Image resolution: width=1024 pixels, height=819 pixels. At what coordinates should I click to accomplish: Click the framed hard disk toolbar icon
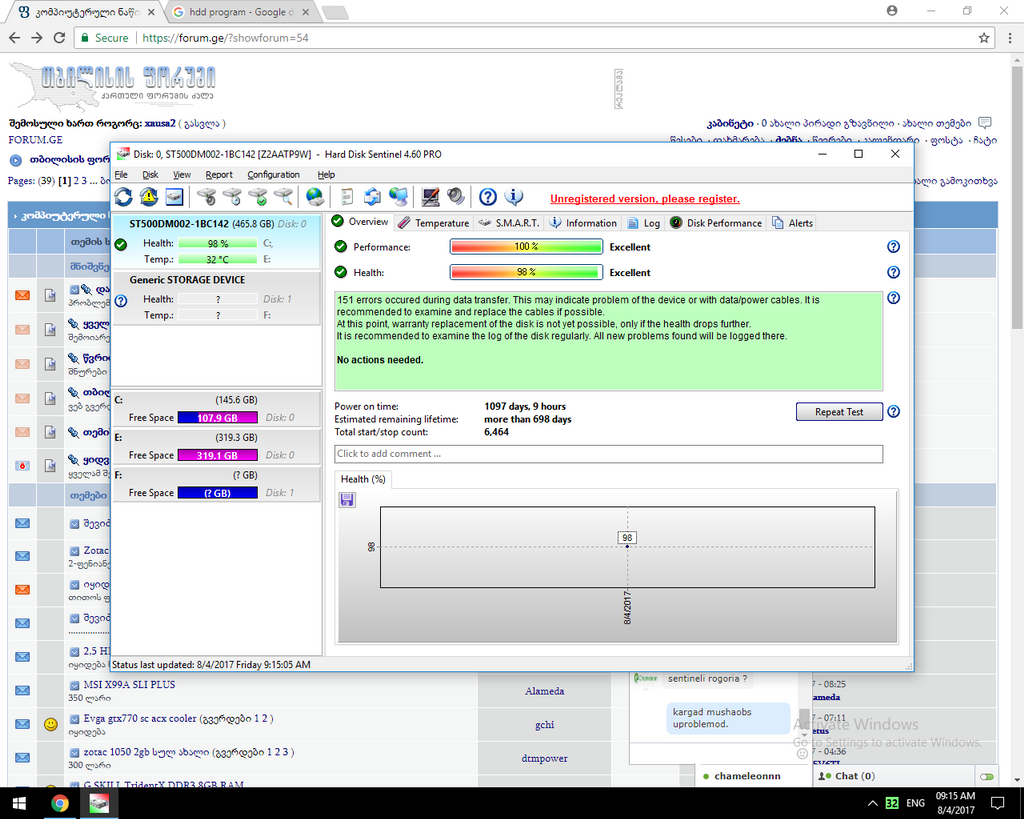pos(174,197)
